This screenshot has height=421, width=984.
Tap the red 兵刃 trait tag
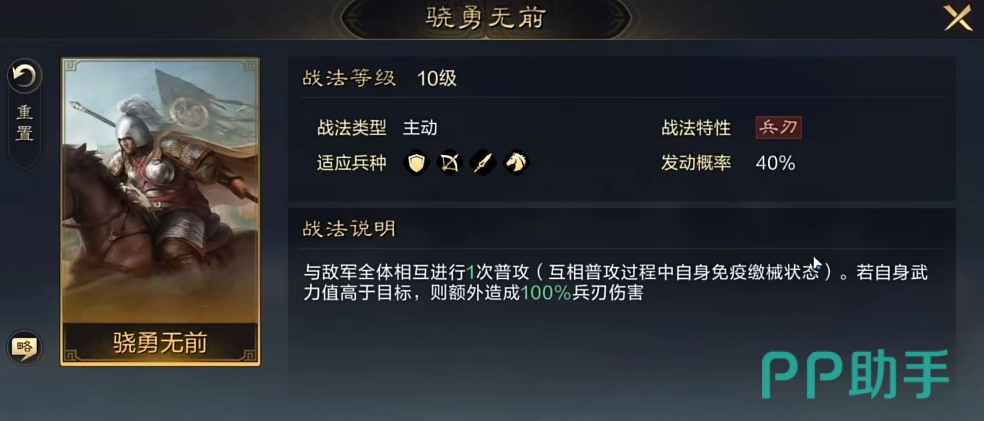[779, 128]
